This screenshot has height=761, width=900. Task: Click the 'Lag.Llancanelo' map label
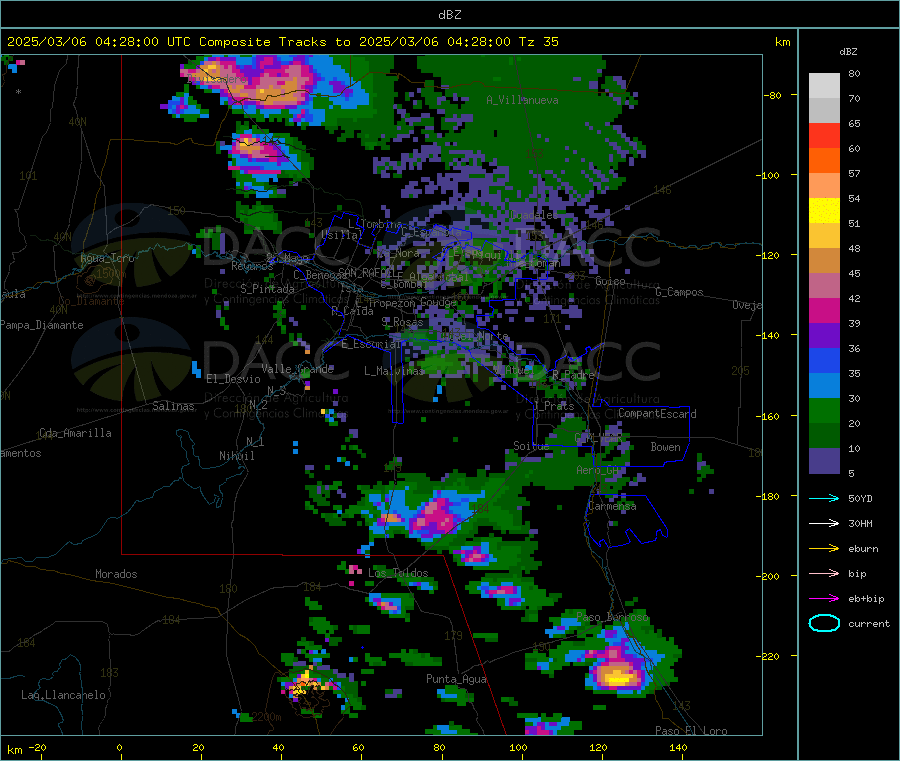(63, 695)
